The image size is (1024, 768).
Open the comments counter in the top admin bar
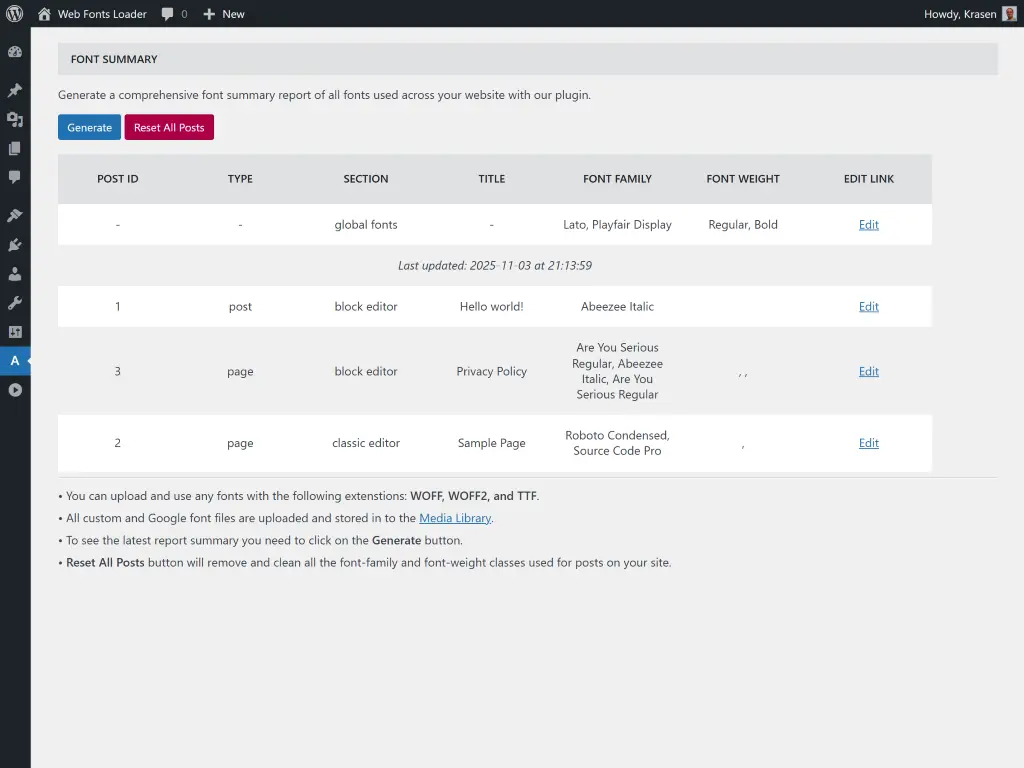click(x=173, y=14)
